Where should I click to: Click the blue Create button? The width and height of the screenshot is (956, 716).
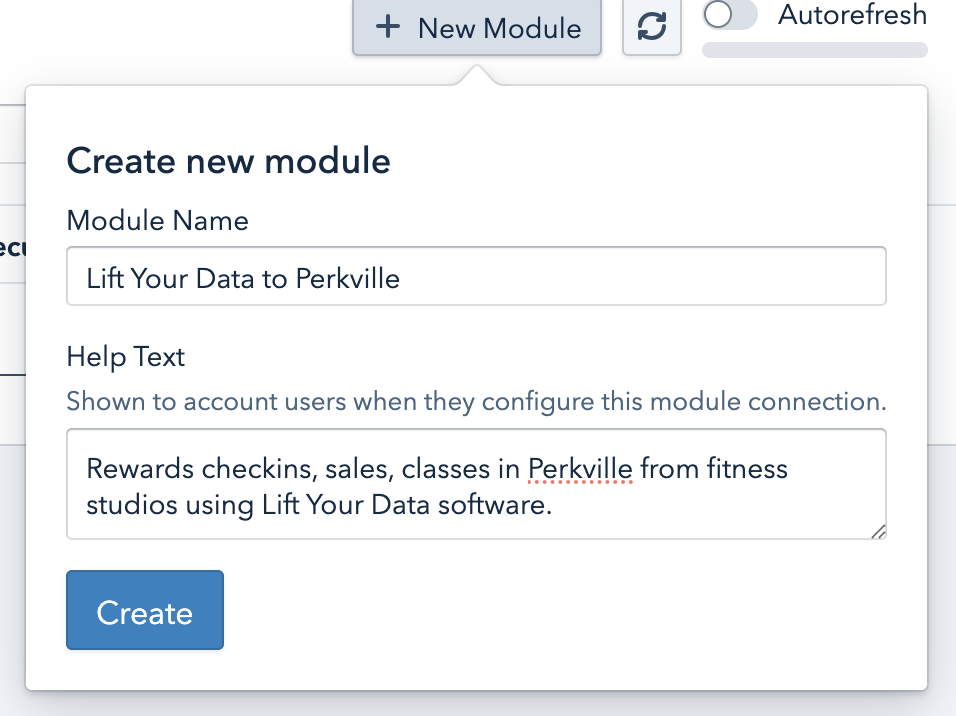(x=145, y=611)
